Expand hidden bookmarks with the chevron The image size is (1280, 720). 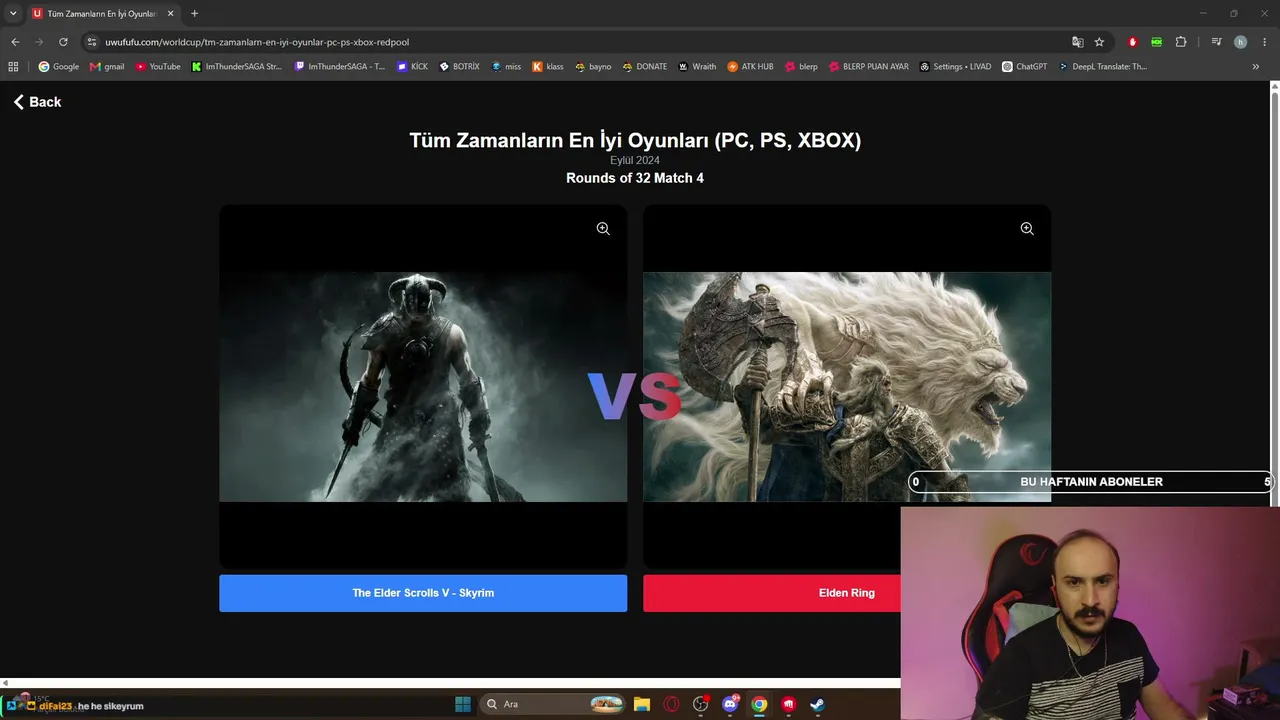[x=1256, y=67]
